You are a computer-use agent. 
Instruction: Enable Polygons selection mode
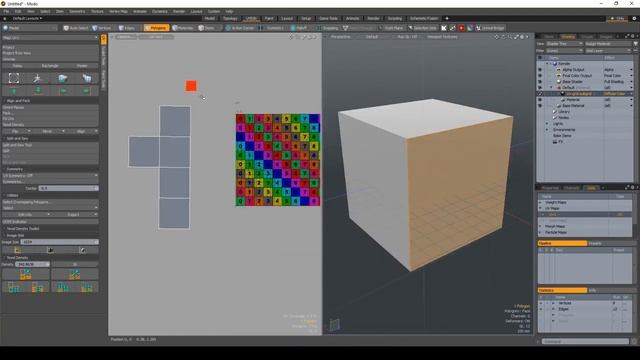156,28
